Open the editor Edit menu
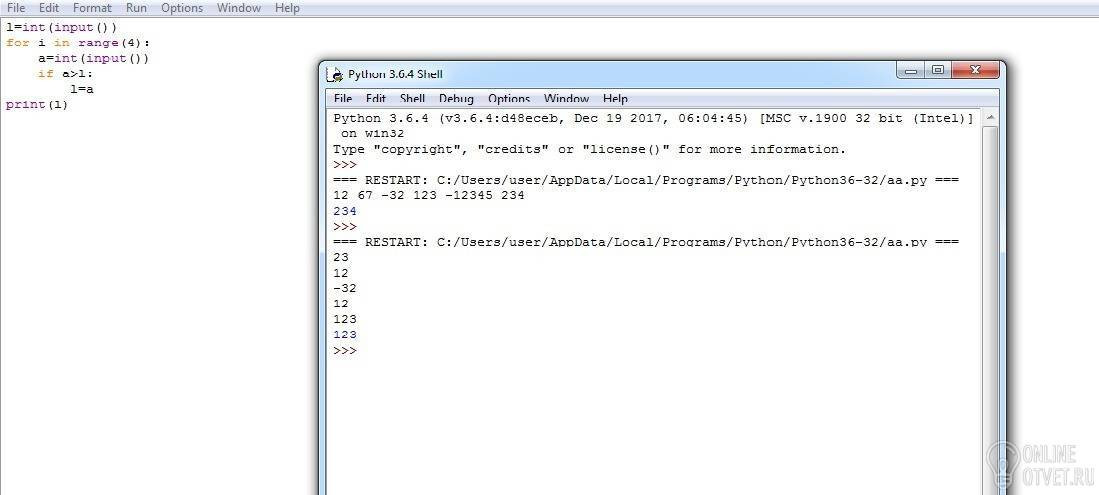 49,8
